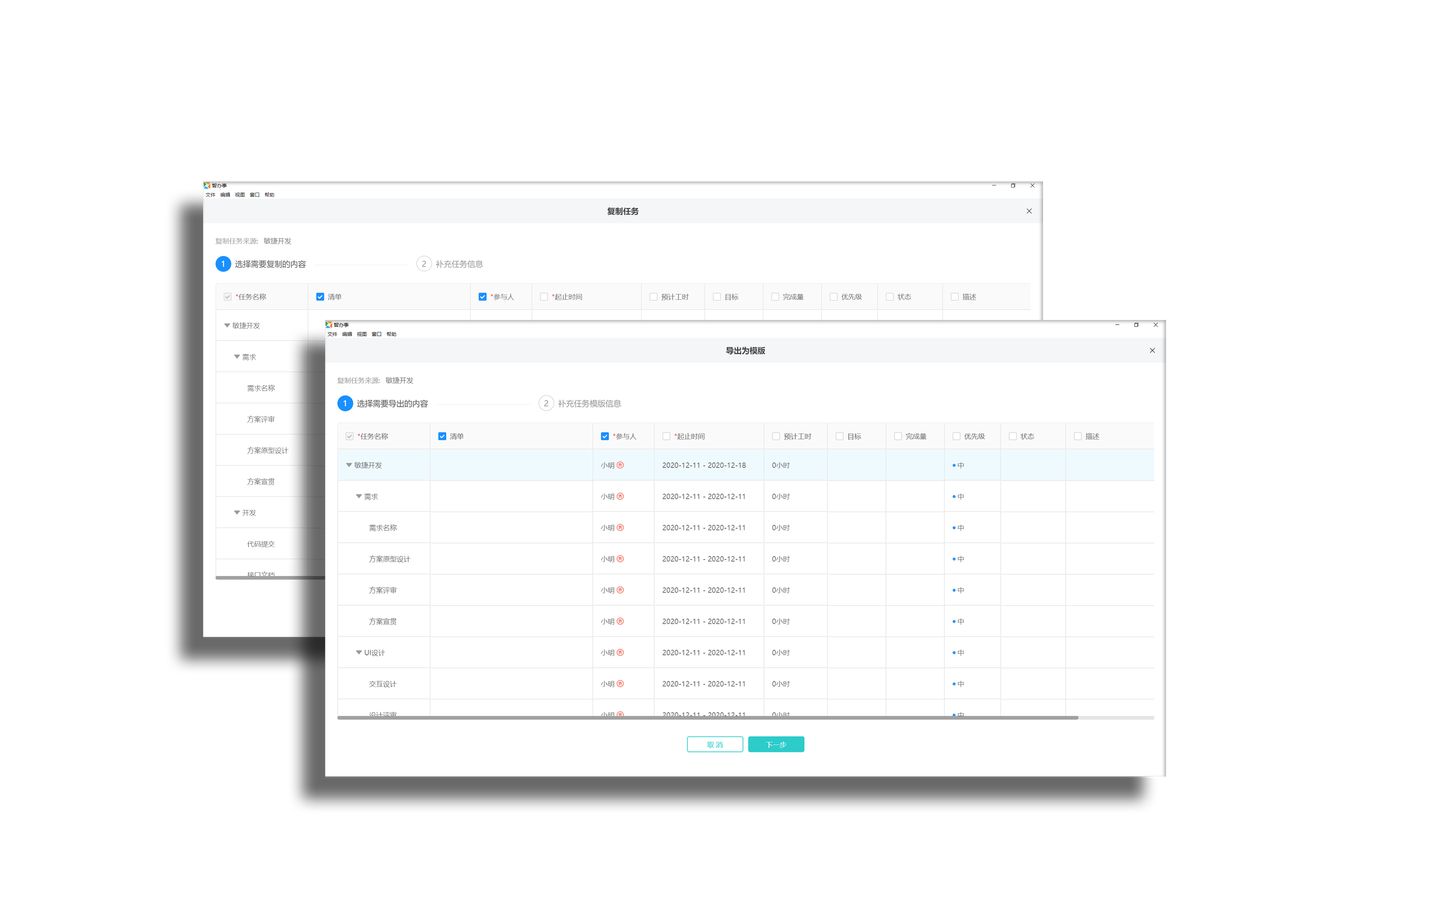This screenshot has height=918, width=1440.
Task: Toggle 清单 checkbox in 复制任务 window
Action: click(x=320, y=297)
